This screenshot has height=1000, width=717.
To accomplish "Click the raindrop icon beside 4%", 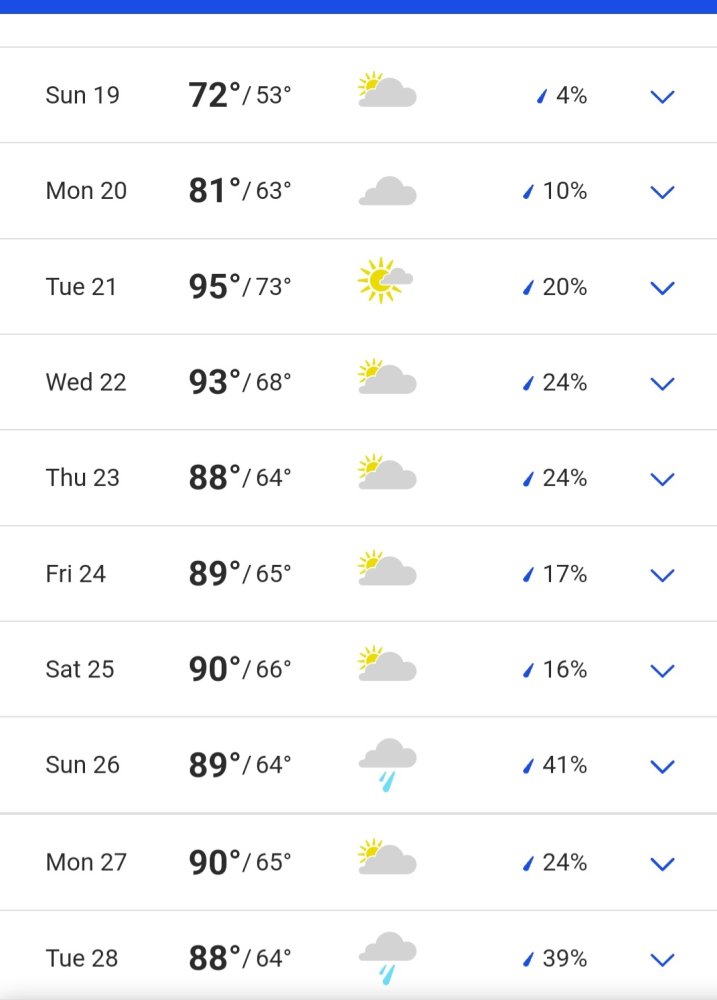I will point(542,96).
